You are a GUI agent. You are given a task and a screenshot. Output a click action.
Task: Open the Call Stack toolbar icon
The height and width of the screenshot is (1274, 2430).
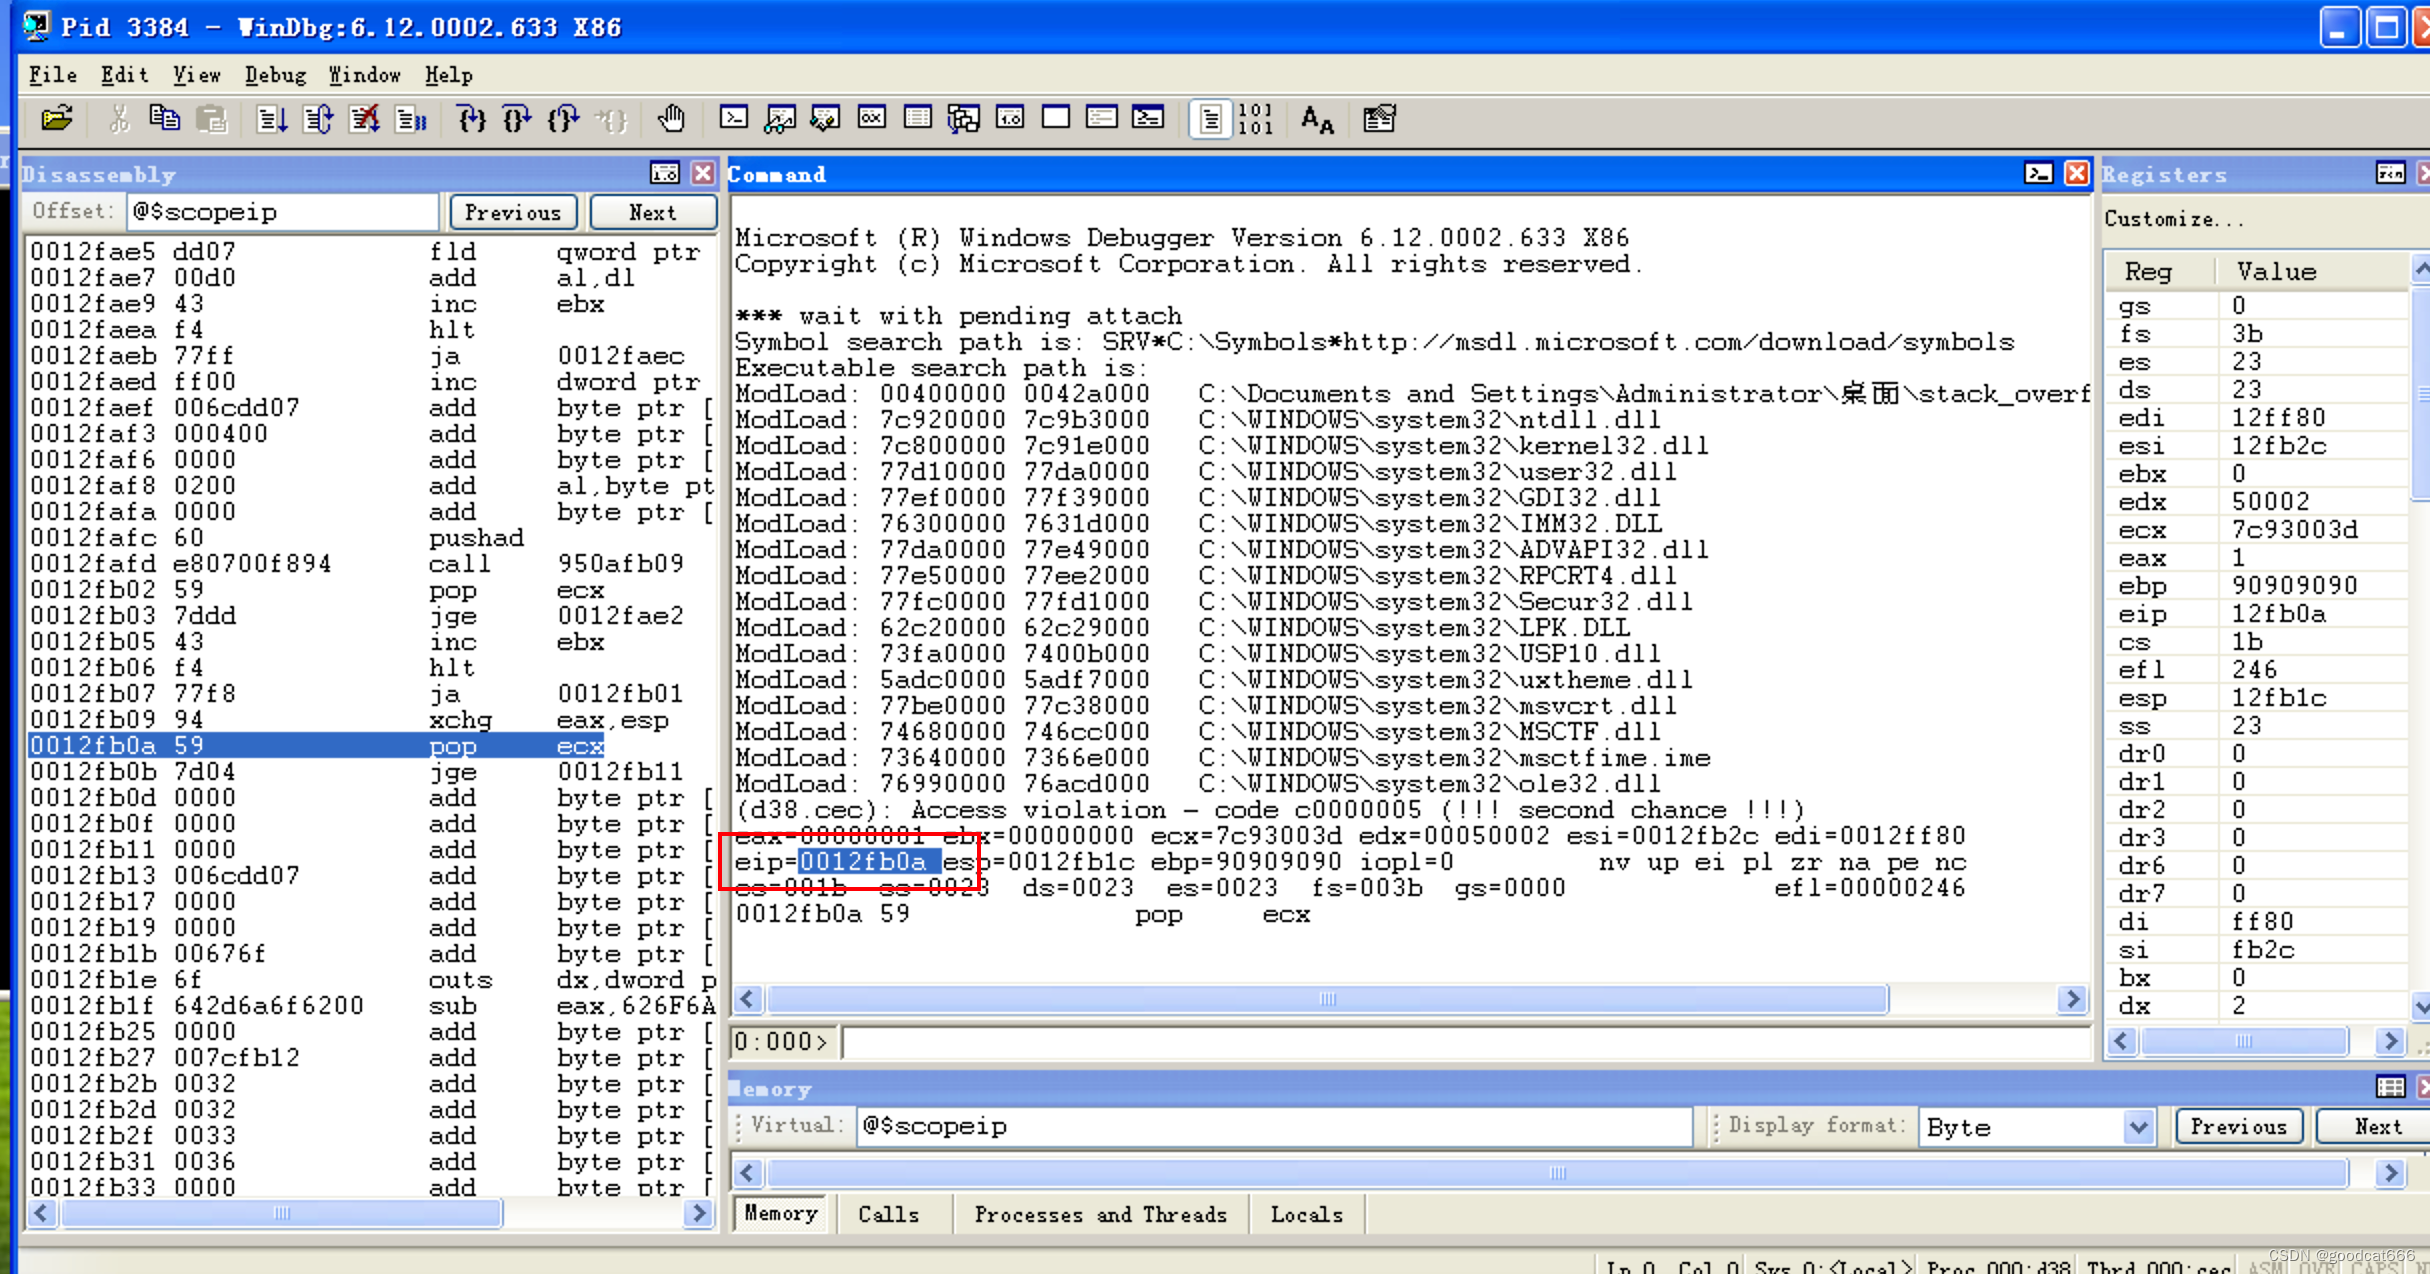pos(964,119)
